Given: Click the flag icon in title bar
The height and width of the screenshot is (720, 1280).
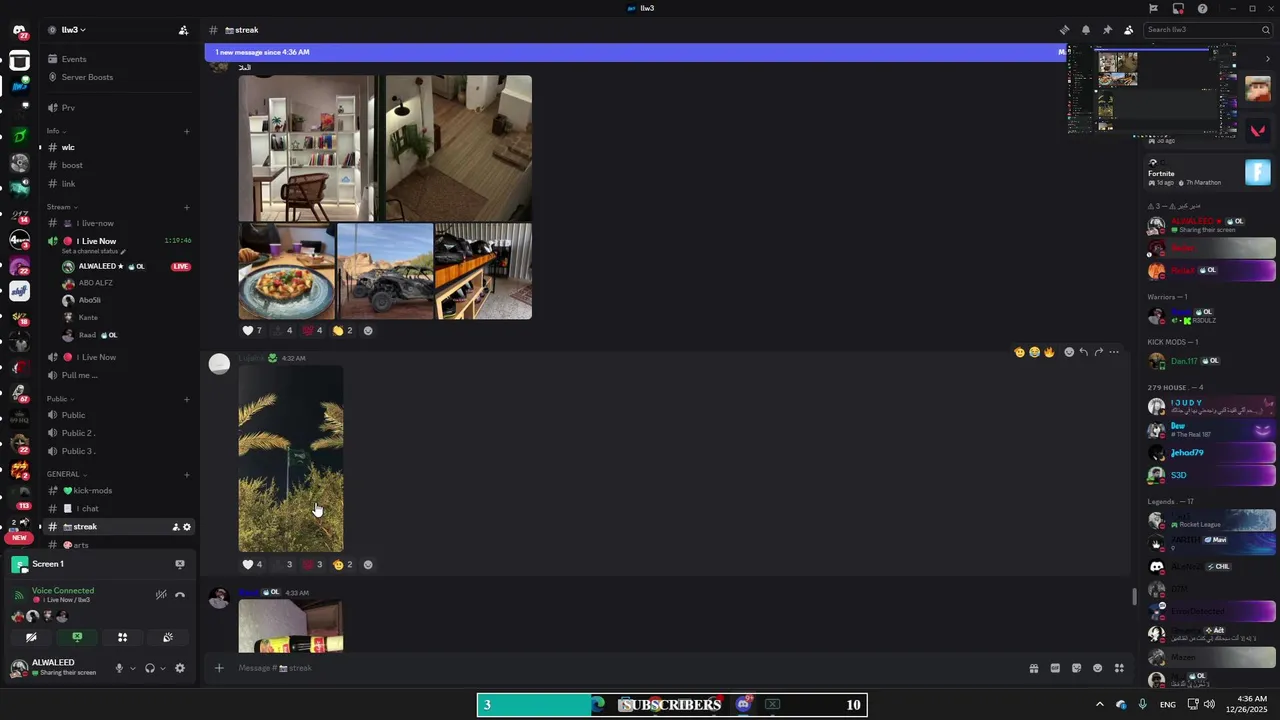Looking at the screenshot, I should (x=1154, y=8).
